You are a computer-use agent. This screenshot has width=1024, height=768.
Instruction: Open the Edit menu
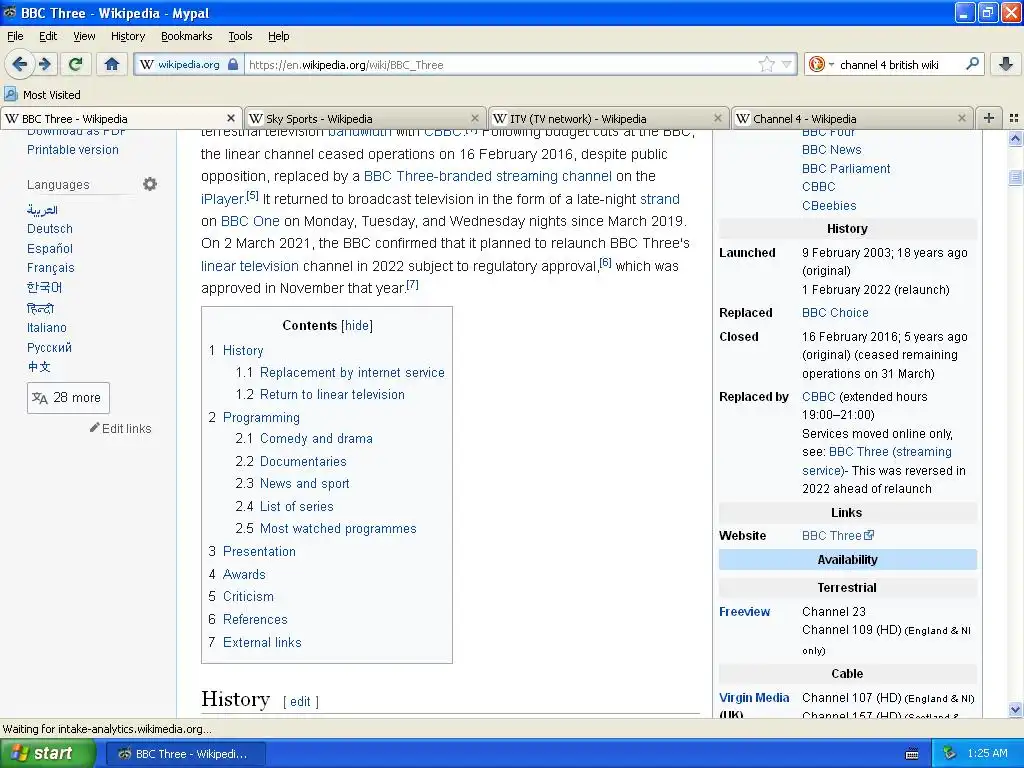[x=48, y=36]
